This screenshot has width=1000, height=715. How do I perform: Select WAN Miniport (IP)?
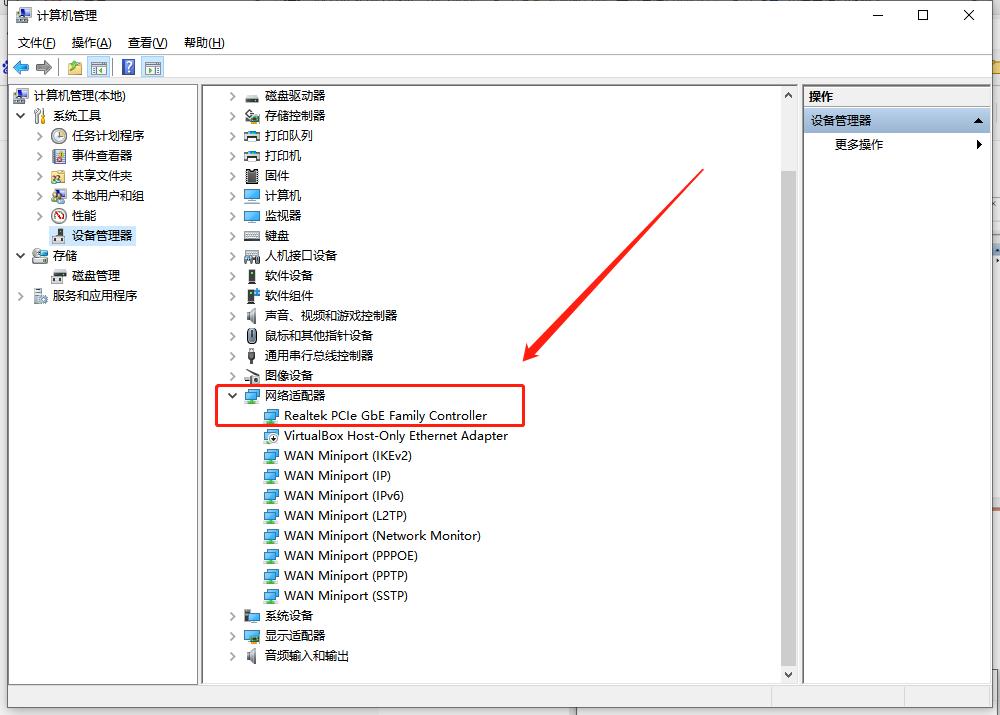[337, 476]
